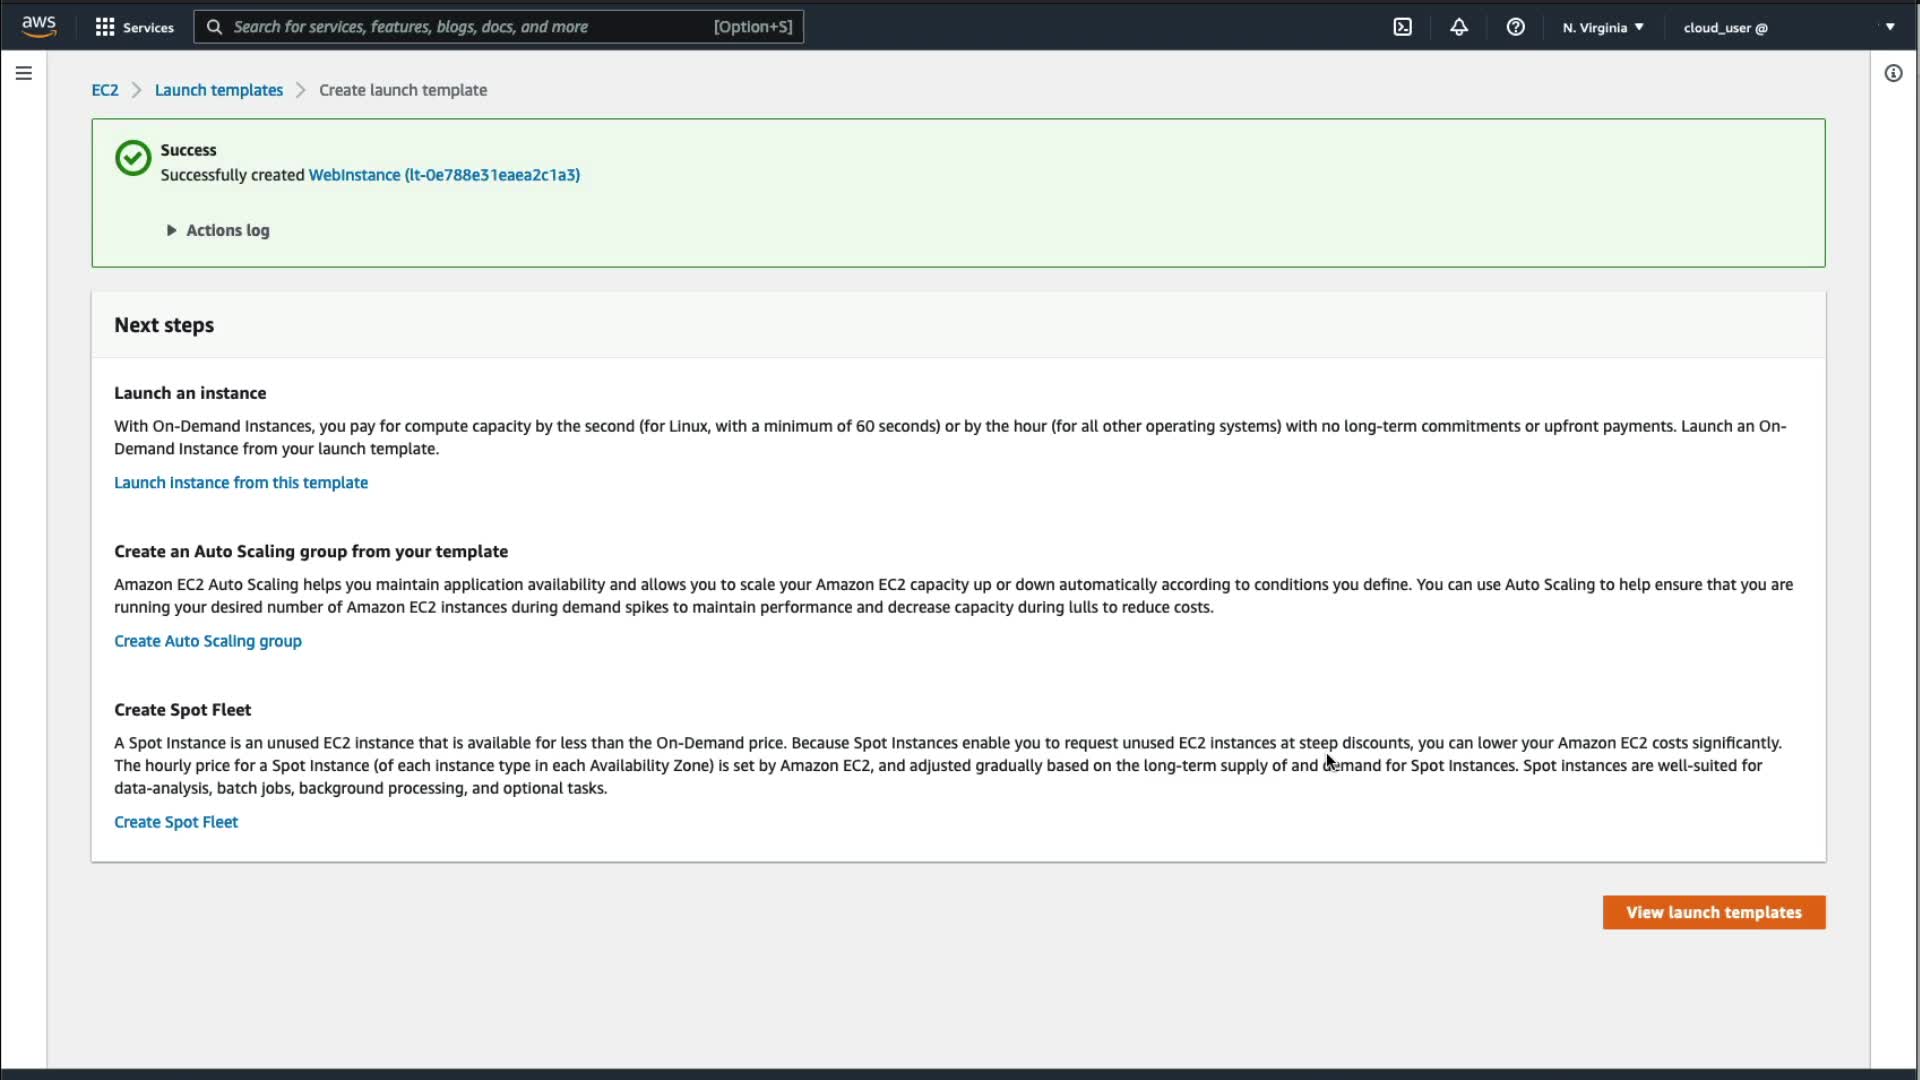The image size is (1920, 1080).
Task: Expand the hamburger side navigation menu
Action: point(24,73)
